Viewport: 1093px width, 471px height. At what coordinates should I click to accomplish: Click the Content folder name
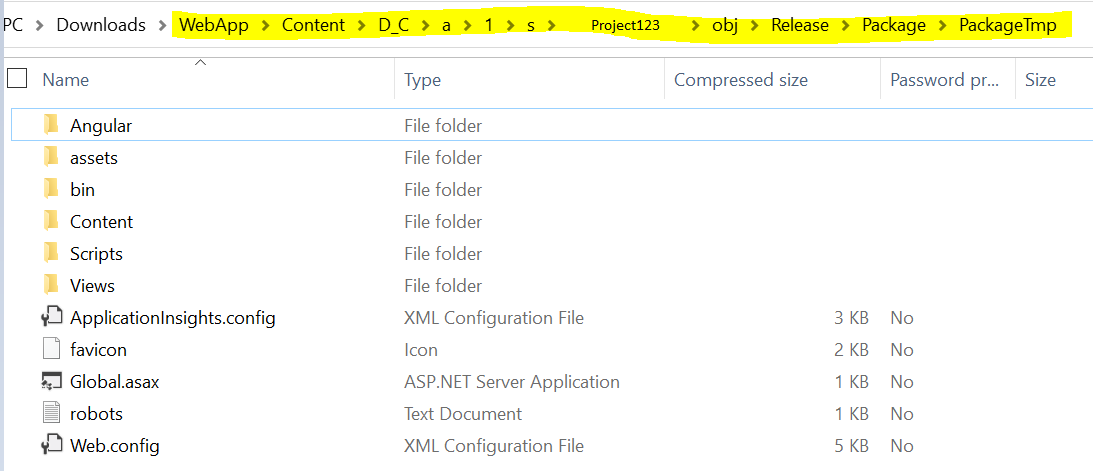101,221
